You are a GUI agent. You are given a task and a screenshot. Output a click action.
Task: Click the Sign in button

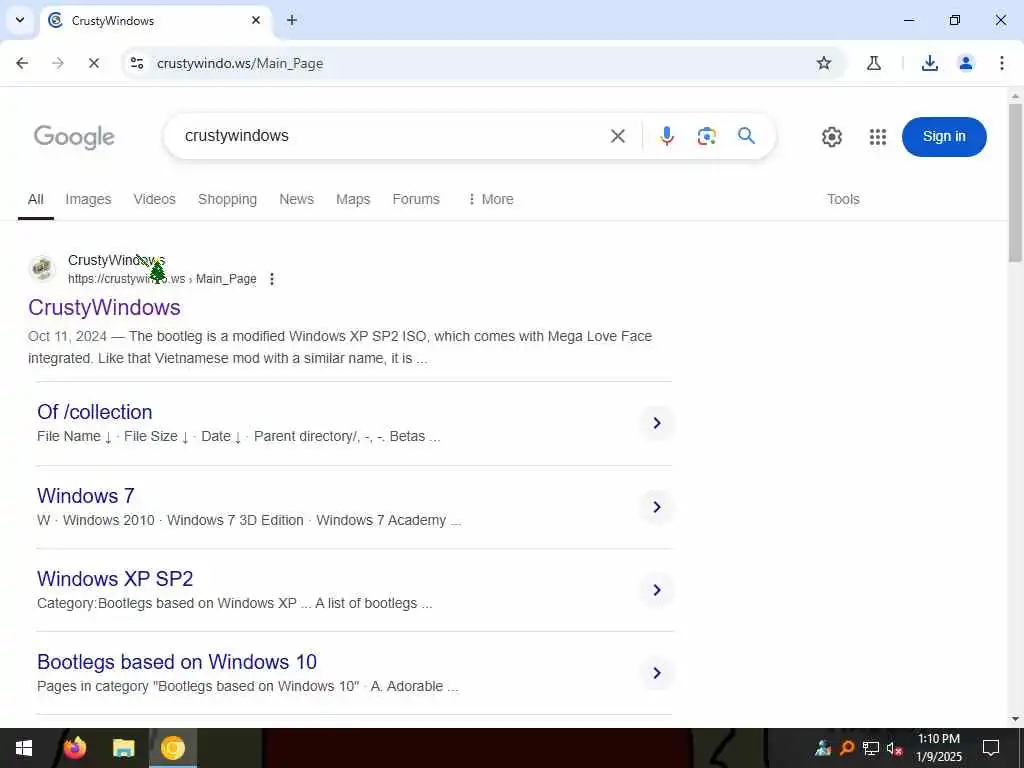pos(944,136)
